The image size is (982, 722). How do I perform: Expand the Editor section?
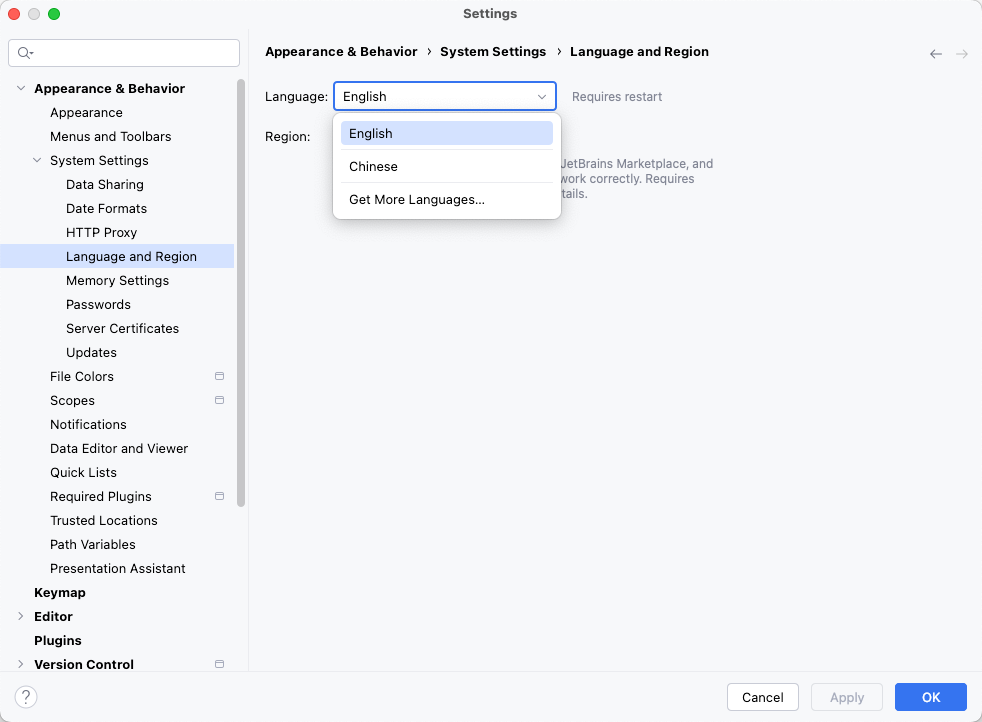21,617
